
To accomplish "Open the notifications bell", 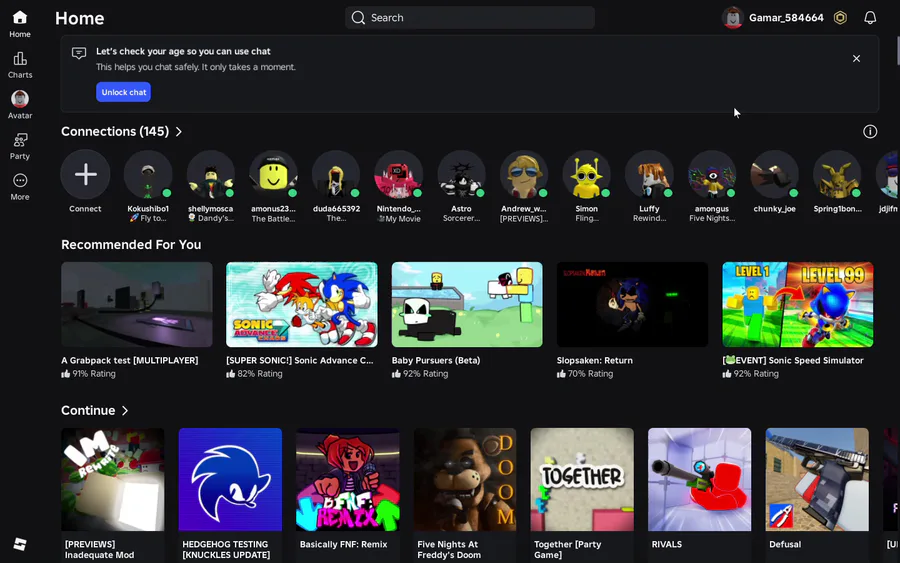I will [x=870, y=18].
